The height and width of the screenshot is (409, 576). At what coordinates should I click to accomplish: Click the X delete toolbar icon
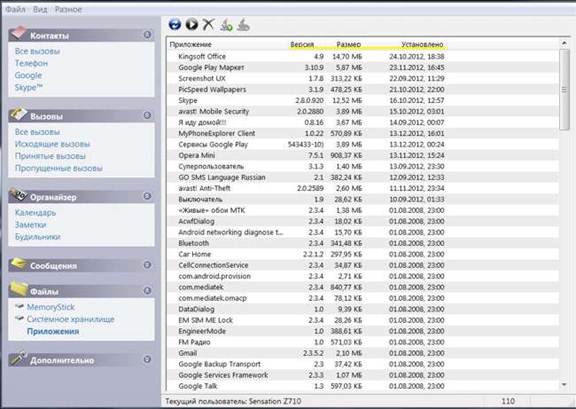[x=208, y=25]
